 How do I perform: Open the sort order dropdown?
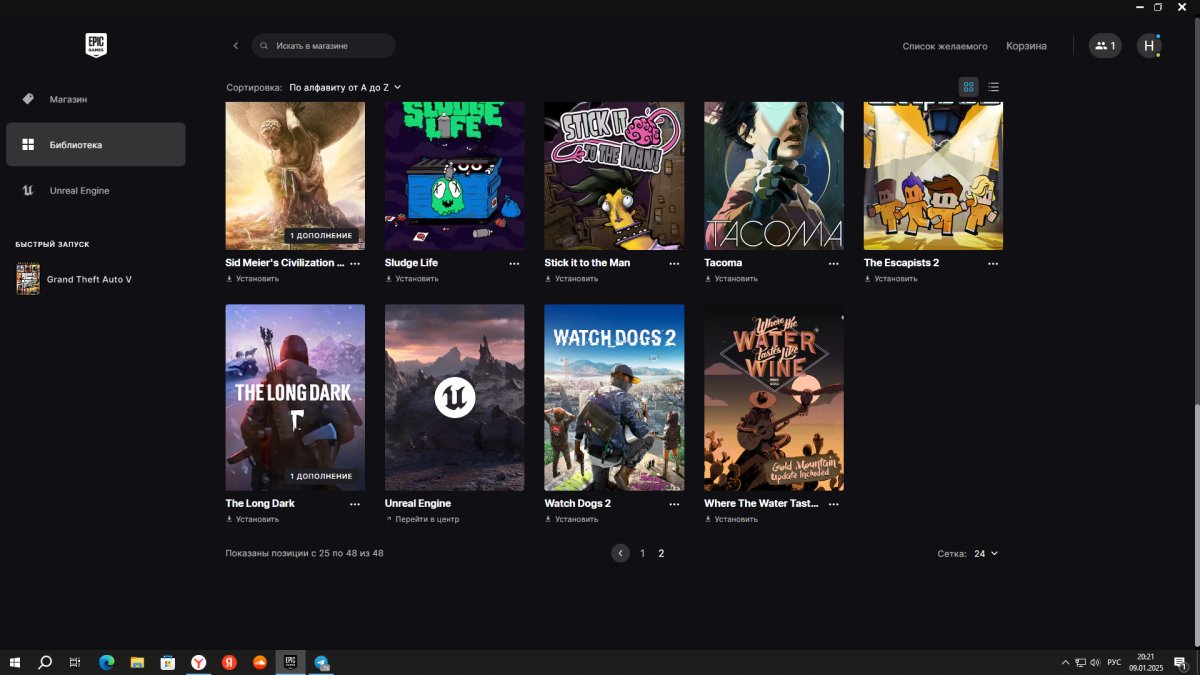pos(345,87)
